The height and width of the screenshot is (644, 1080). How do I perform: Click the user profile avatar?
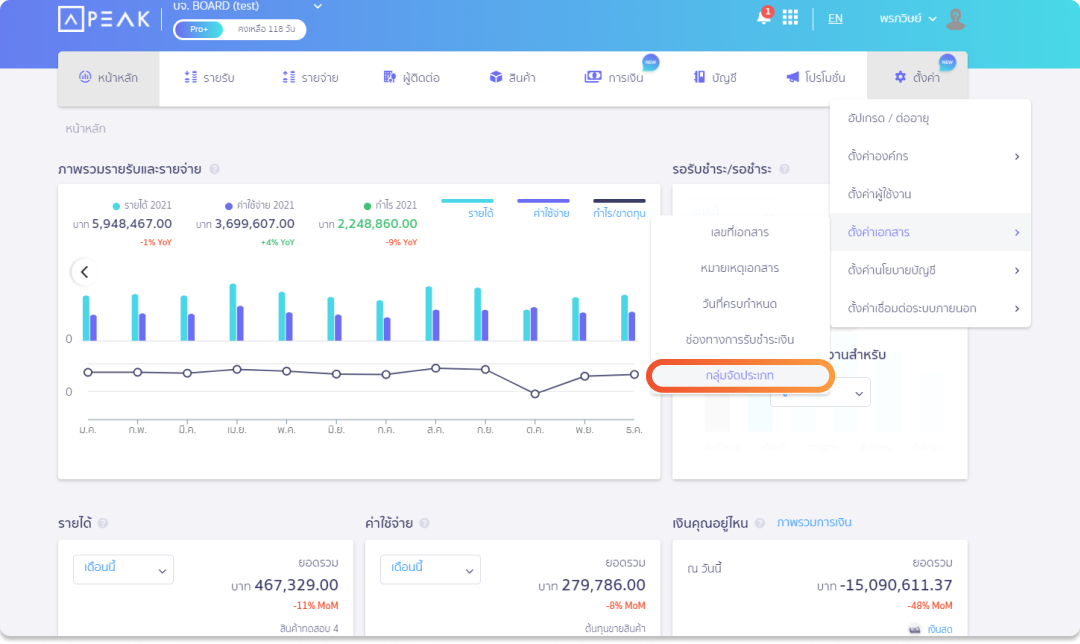[x=955, y=19]
